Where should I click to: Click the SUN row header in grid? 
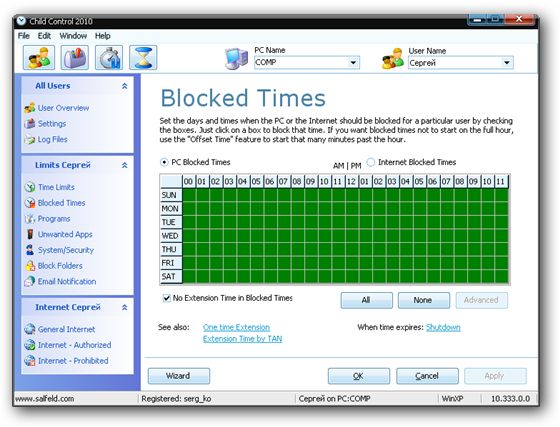click(x=171, y=195)
